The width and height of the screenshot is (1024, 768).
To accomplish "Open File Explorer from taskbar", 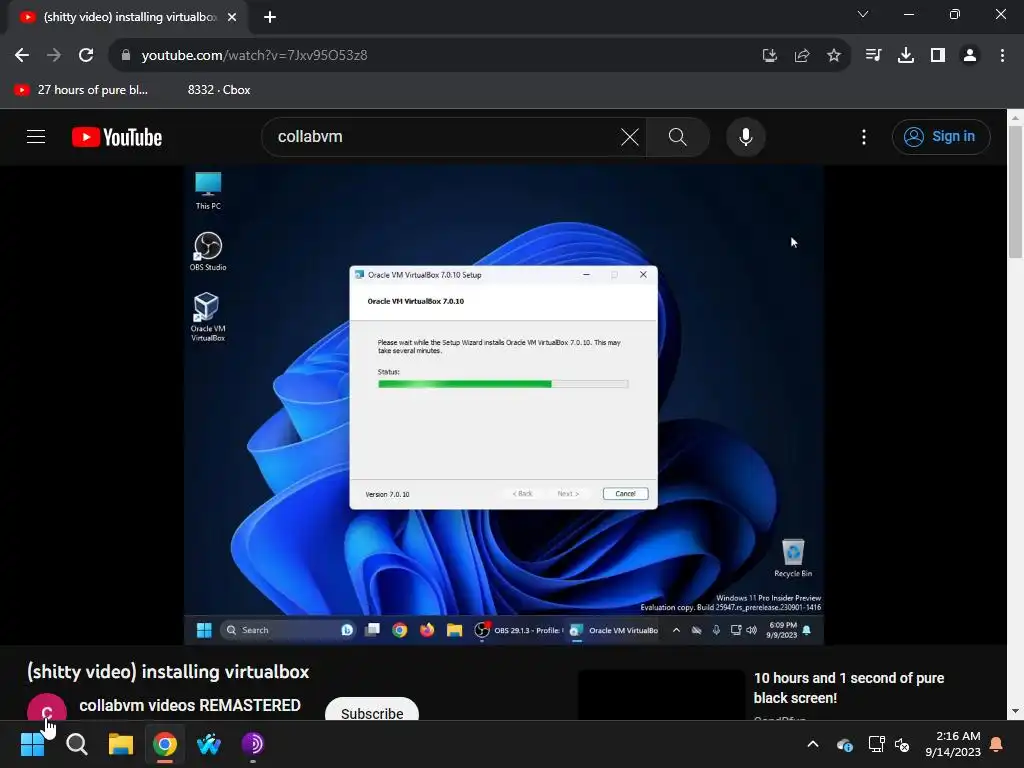I will [x=121, y=744].
